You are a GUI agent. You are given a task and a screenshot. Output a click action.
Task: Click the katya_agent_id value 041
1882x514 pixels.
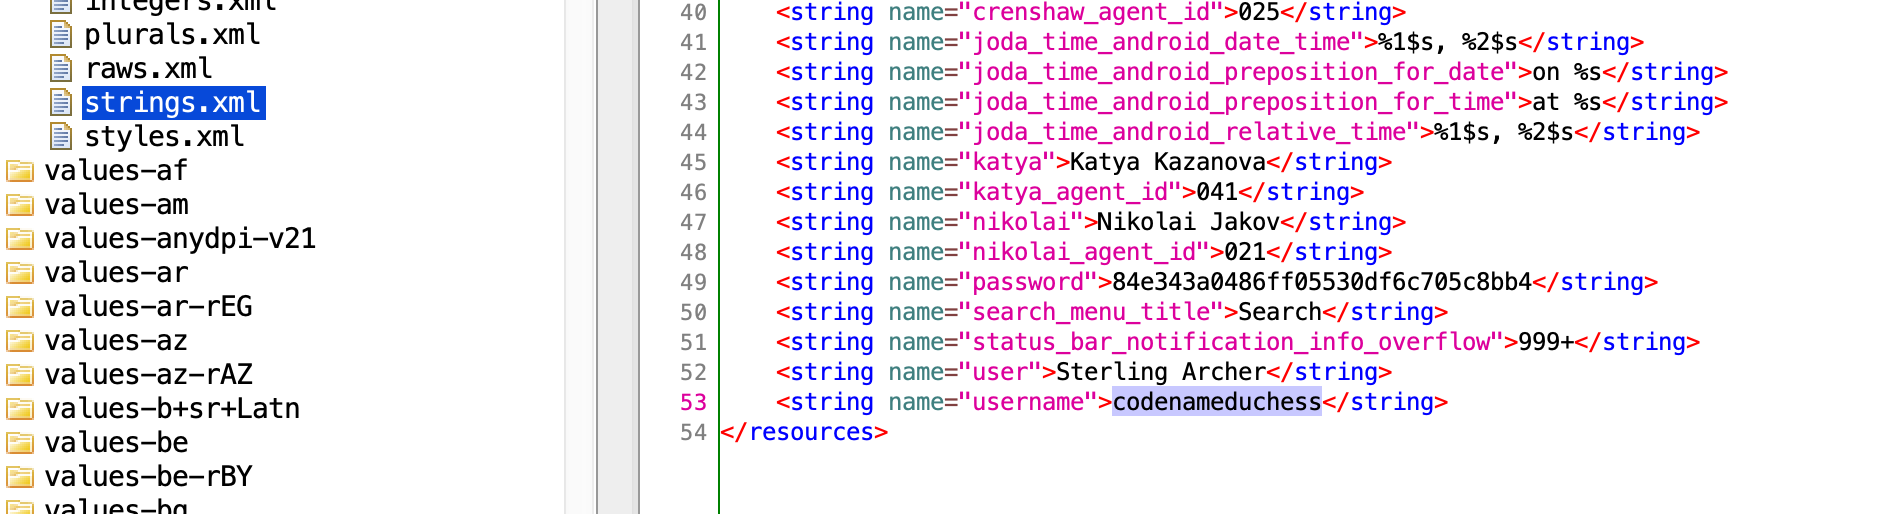click(x=1217, y=193)
